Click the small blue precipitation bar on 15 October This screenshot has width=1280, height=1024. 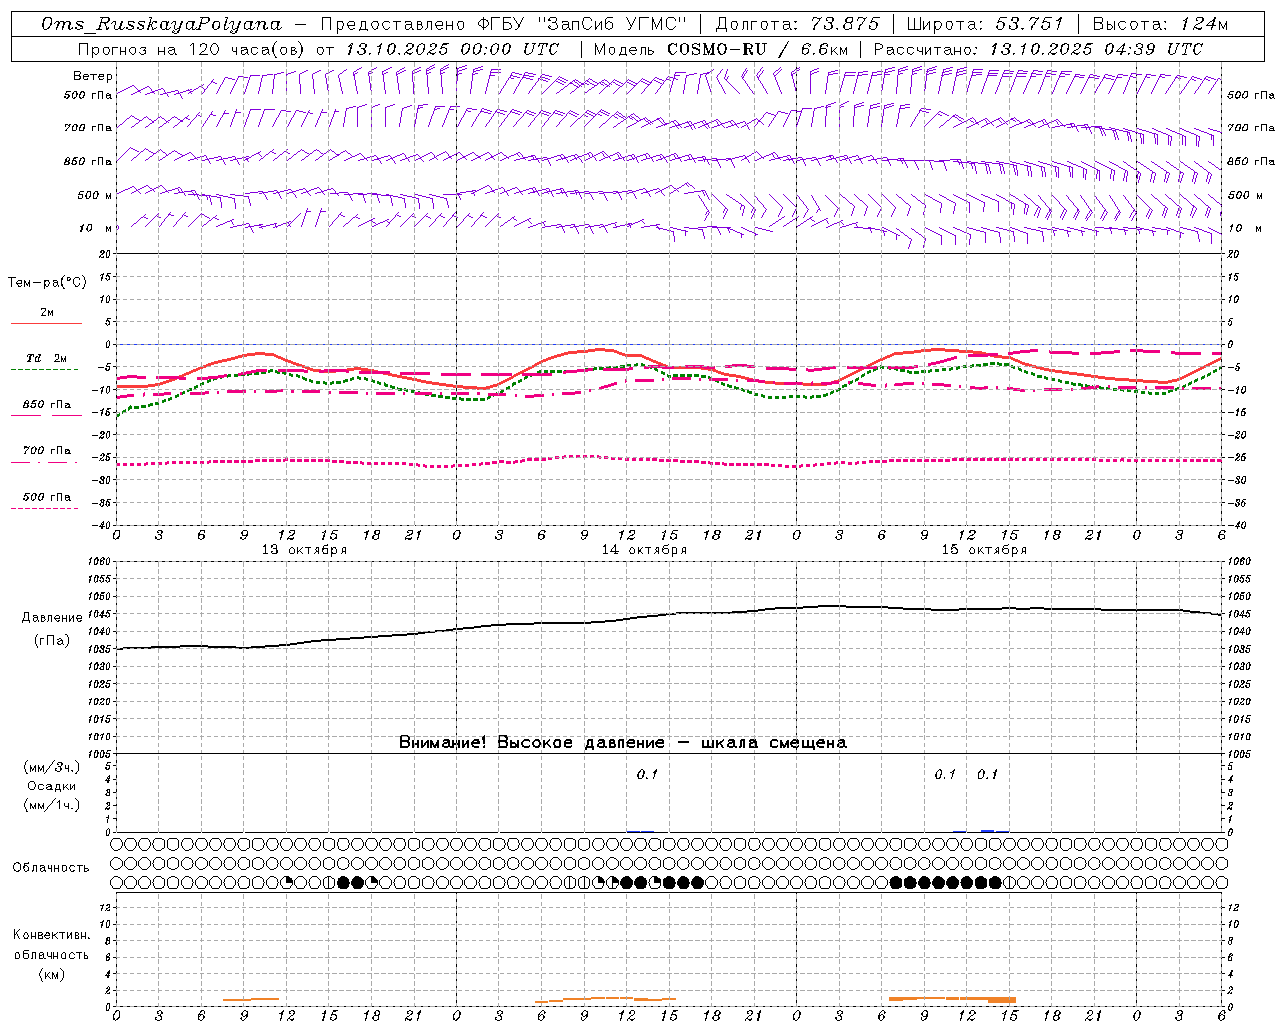987,830
